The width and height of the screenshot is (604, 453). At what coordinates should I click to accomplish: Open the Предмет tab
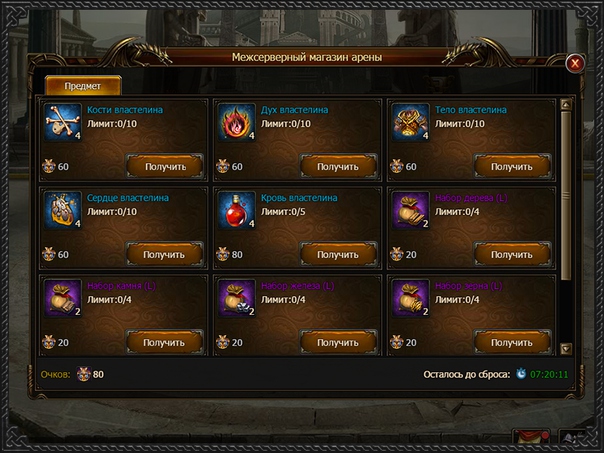coord(83,86)
